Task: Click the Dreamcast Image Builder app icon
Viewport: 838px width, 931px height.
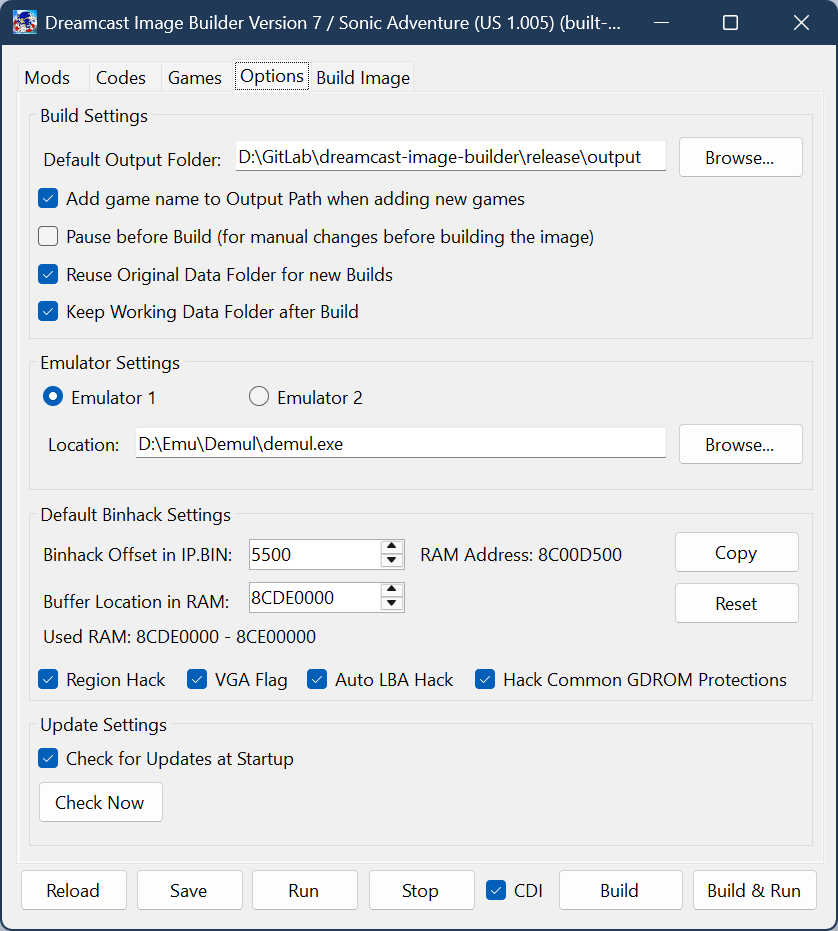Action: [x=25, y=22]
